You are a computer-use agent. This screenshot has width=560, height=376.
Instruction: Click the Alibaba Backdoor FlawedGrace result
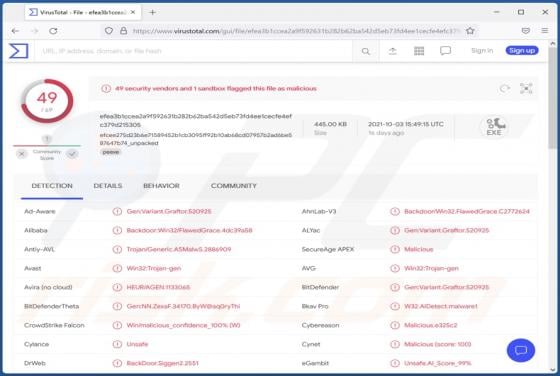(x=189, y=230)
